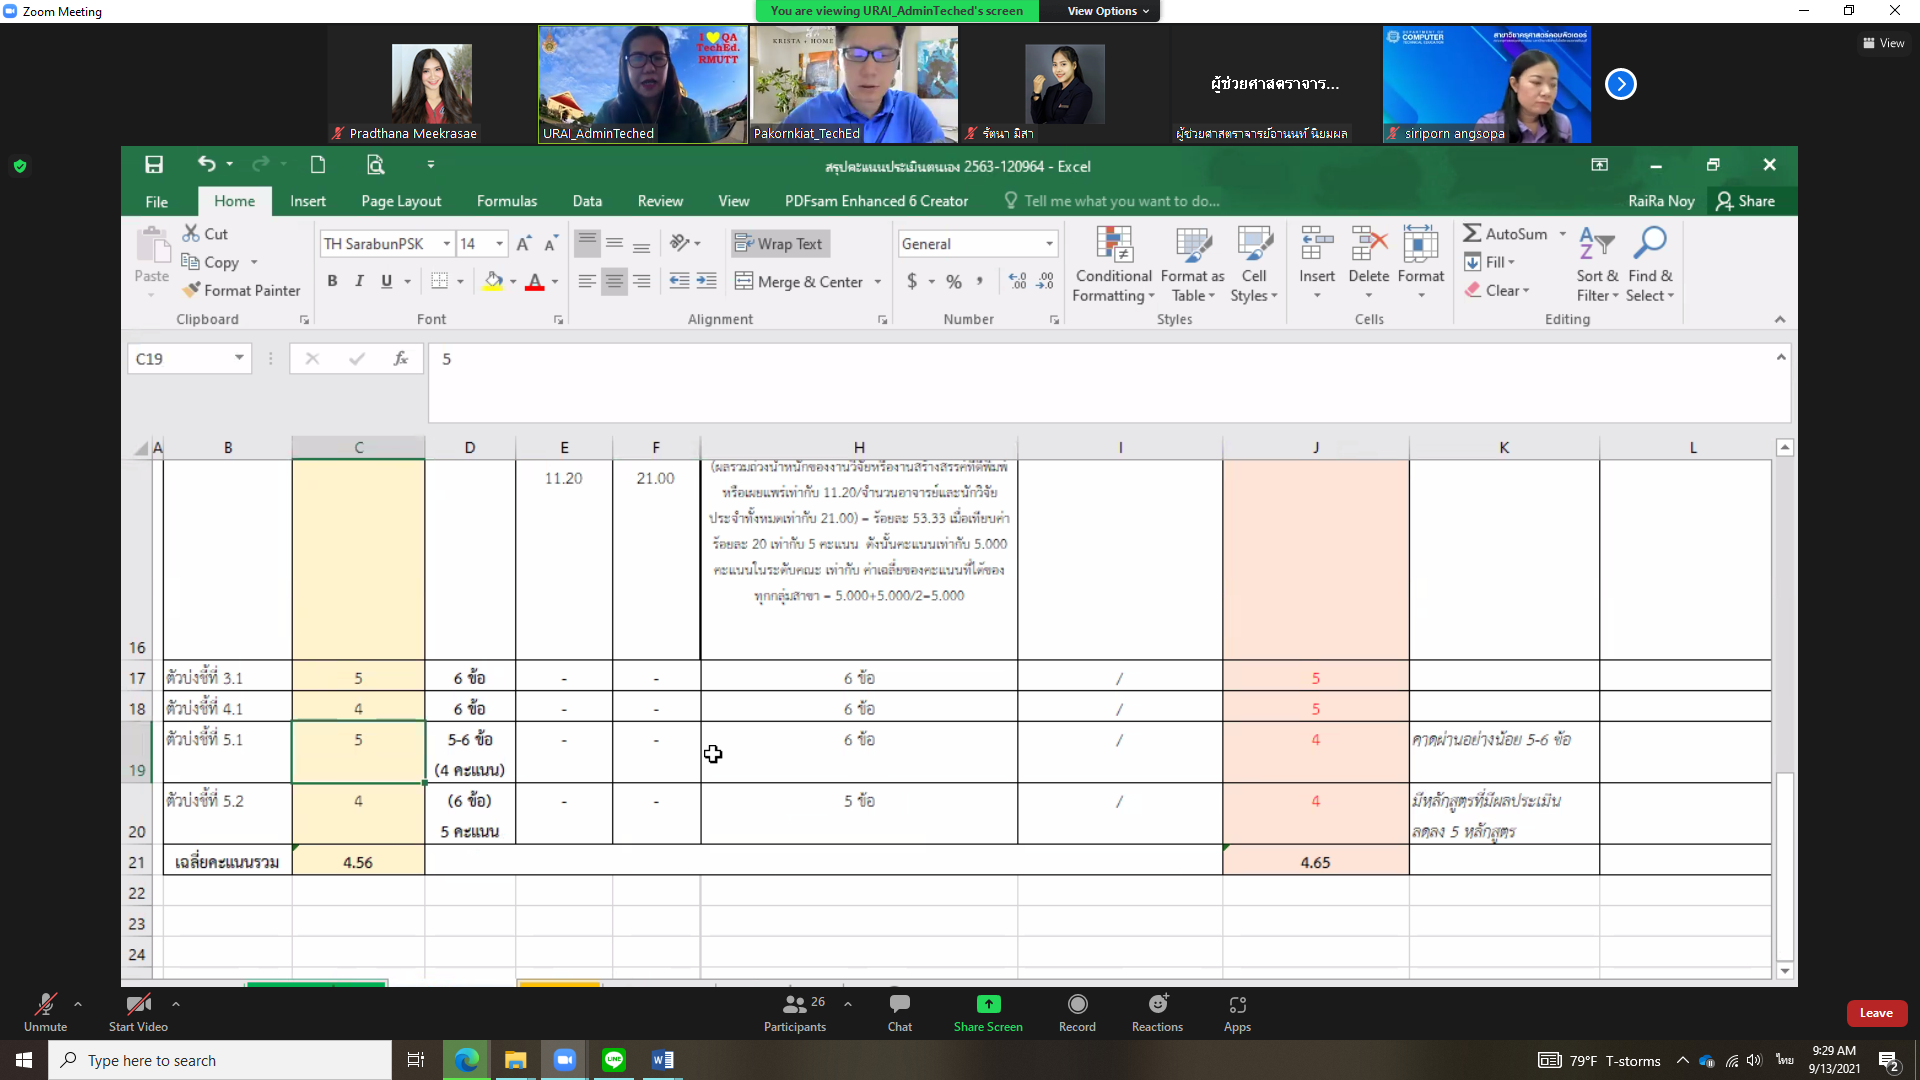Open Sort & Filter menu
Screen dimensions: 1920x1080
1597,264
